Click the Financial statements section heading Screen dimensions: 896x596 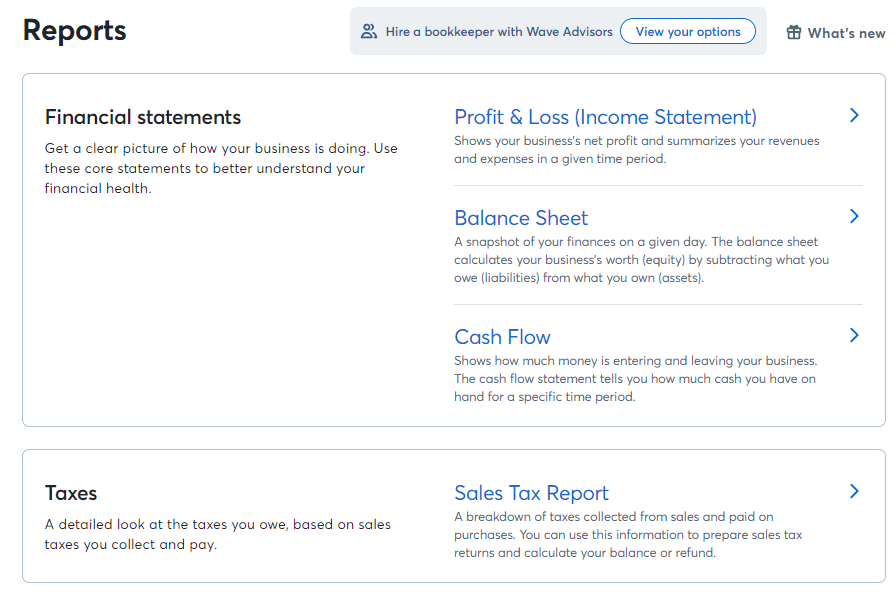coord(143,117)
